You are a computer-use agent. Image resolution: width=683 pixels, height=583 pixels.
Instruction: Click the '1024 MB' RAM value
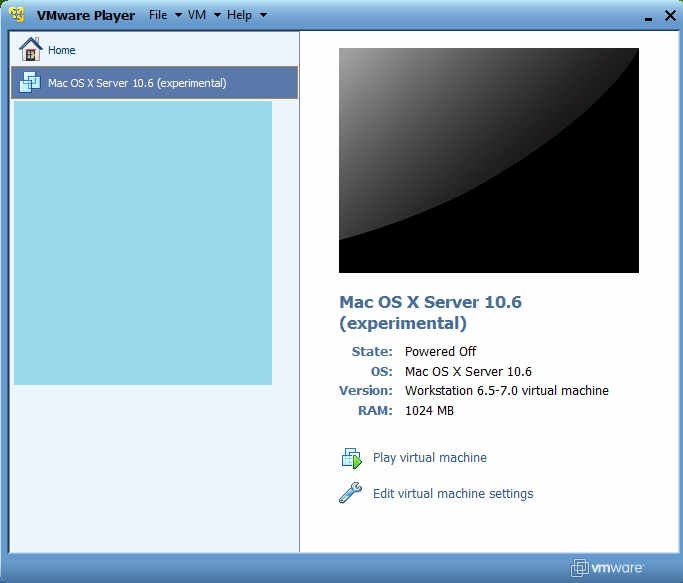pos(429,410)
